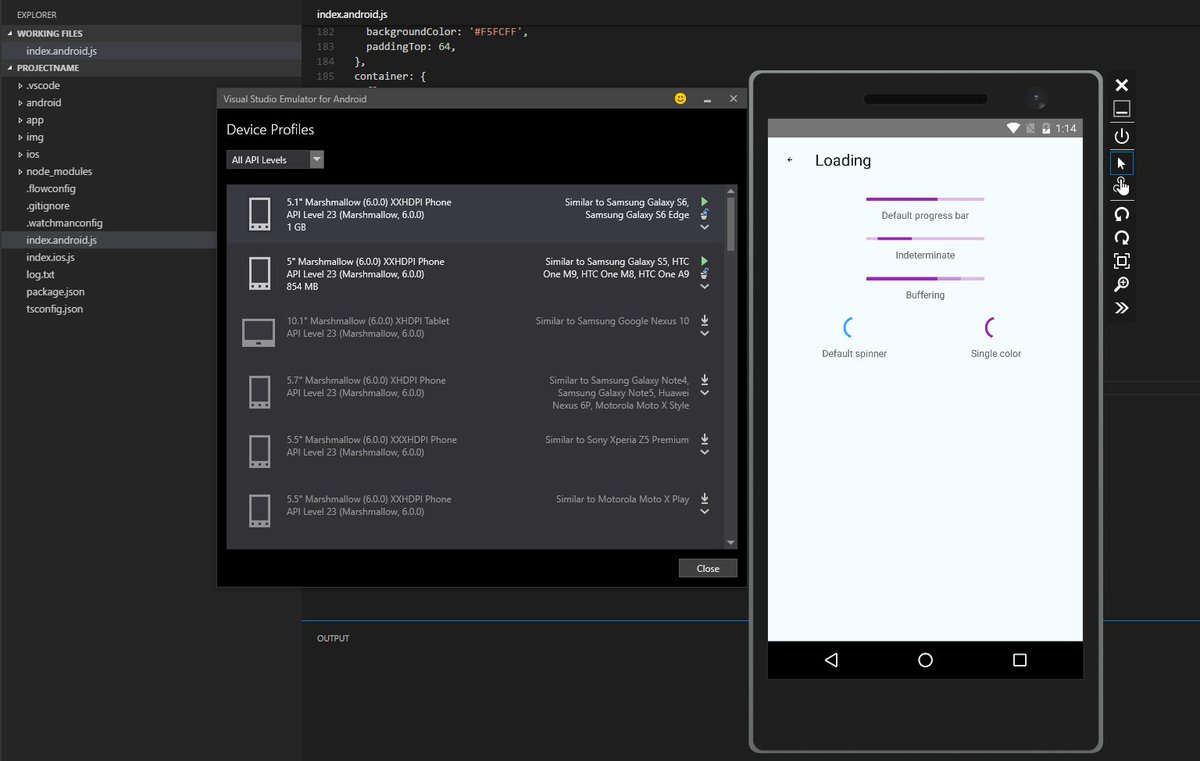Expand details for 5.7" Galaxy Note4 profile
Image resolution: width=1200 pixels, height=761 pixels.
pos(705,393)
